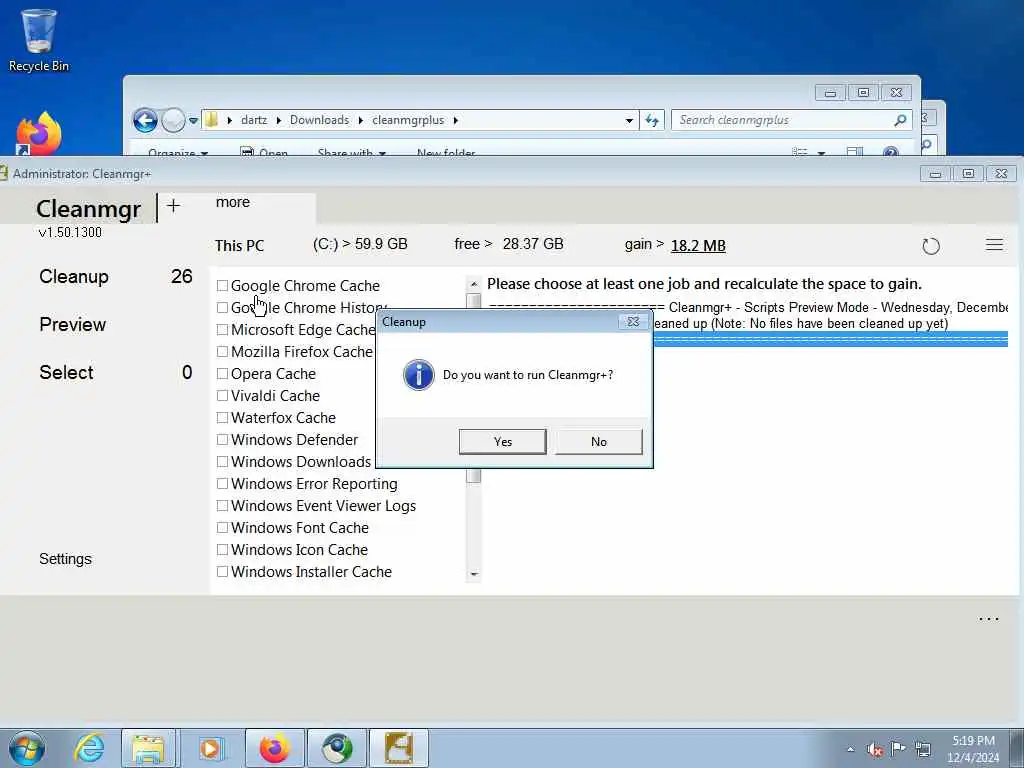This screenshot has height=768, width=1024.
Task: Check the Opera Cache box
Action: pyautogui.click(x=222, y=374)
